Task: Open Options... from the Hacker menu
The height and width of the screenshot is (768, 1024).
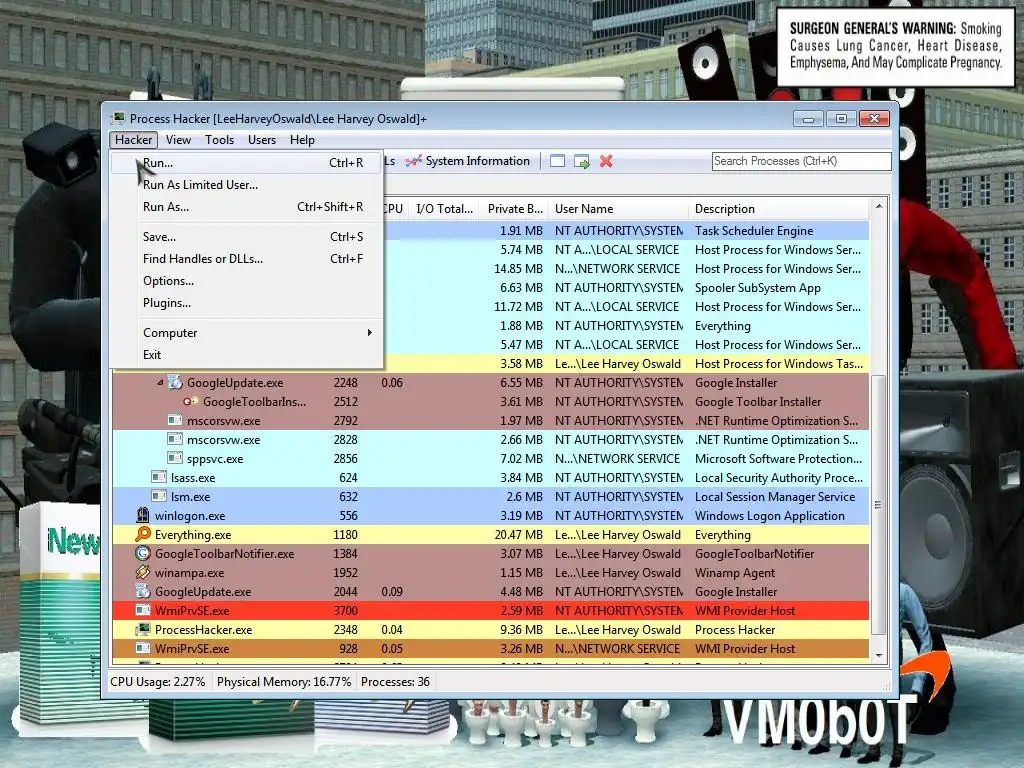Action: (247, 281)
